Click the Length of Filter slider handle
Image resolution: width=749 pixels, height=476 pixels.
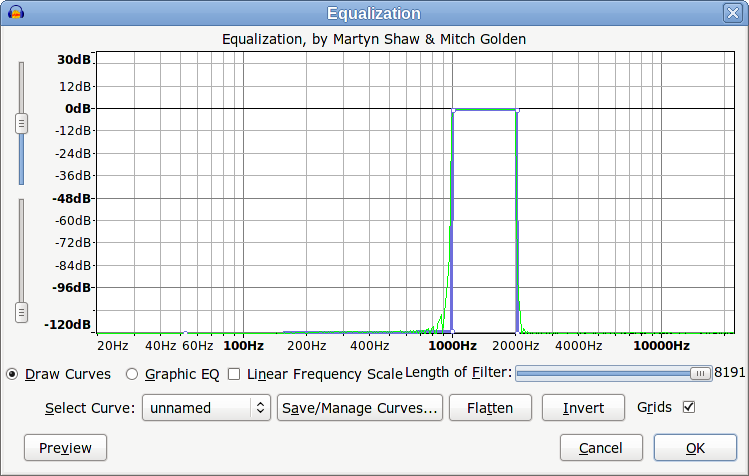701,373
